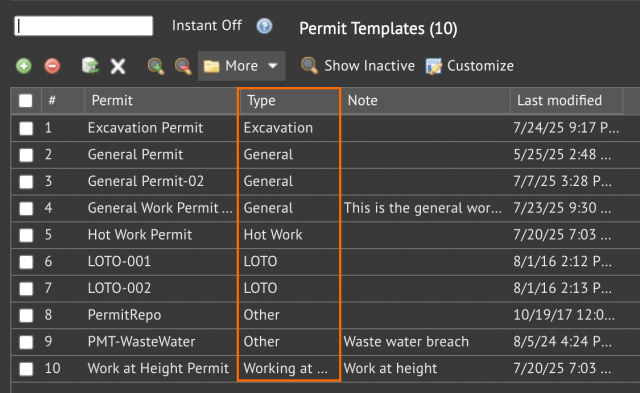Click the magnifier remove filter icon
The width and height of the screenshot is (640, 393).
tap(183, 66)
